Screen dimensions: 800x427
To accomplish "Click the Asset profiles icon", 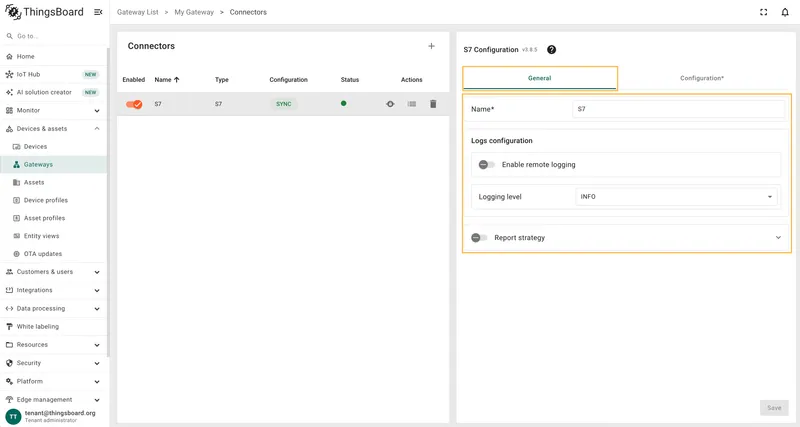I will (16, 218).
